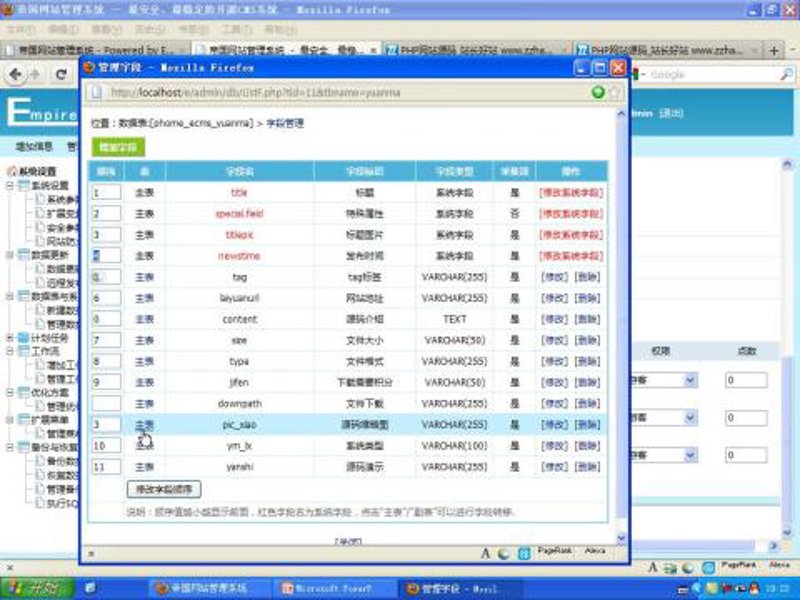
Task: Click 修改系统字段 link for title row
Action: click(x=571, y=192)
